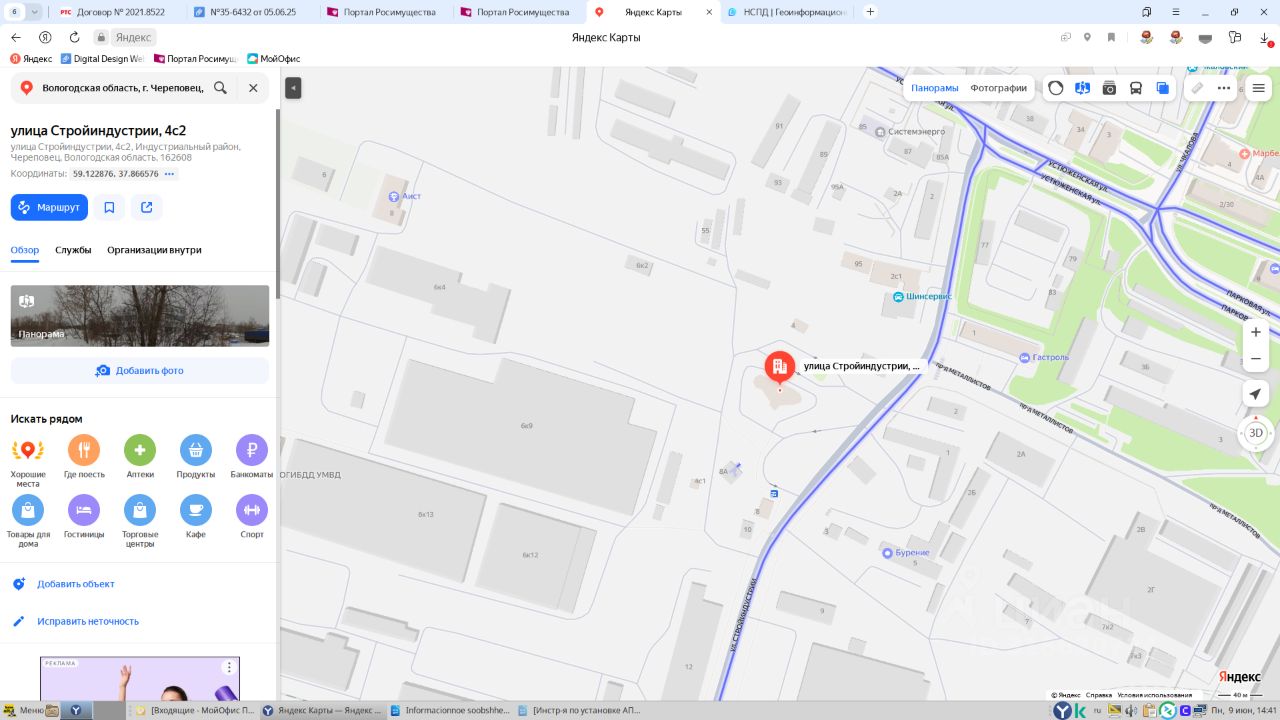The height and width of the screenshot is (720, 1280).
Task: Open Справка link at map bottom
Action: click(x=1099, y=695)
